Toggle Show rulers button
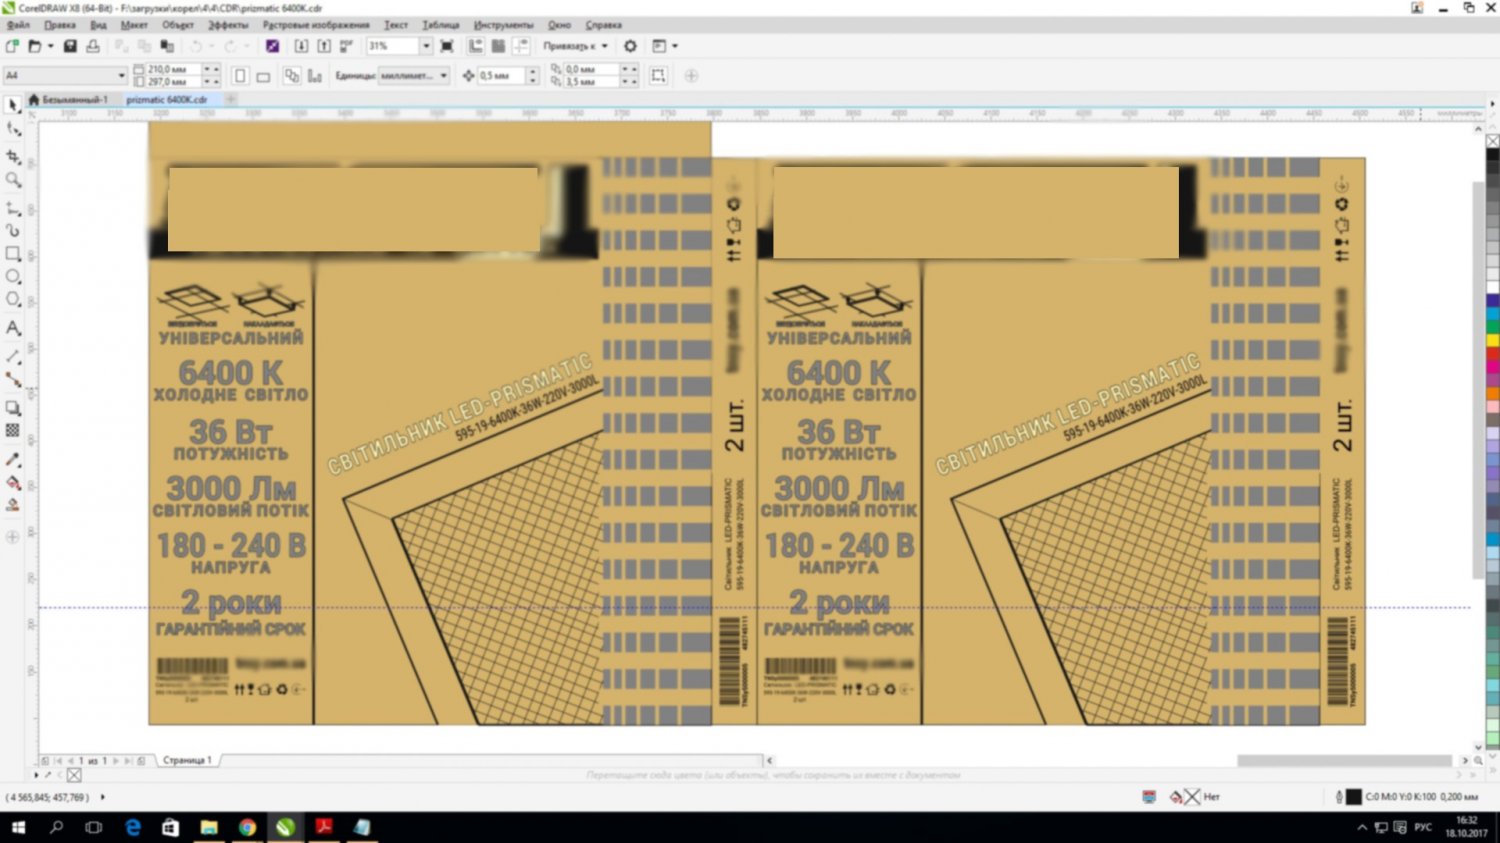1500x843 pixels. 476,46
